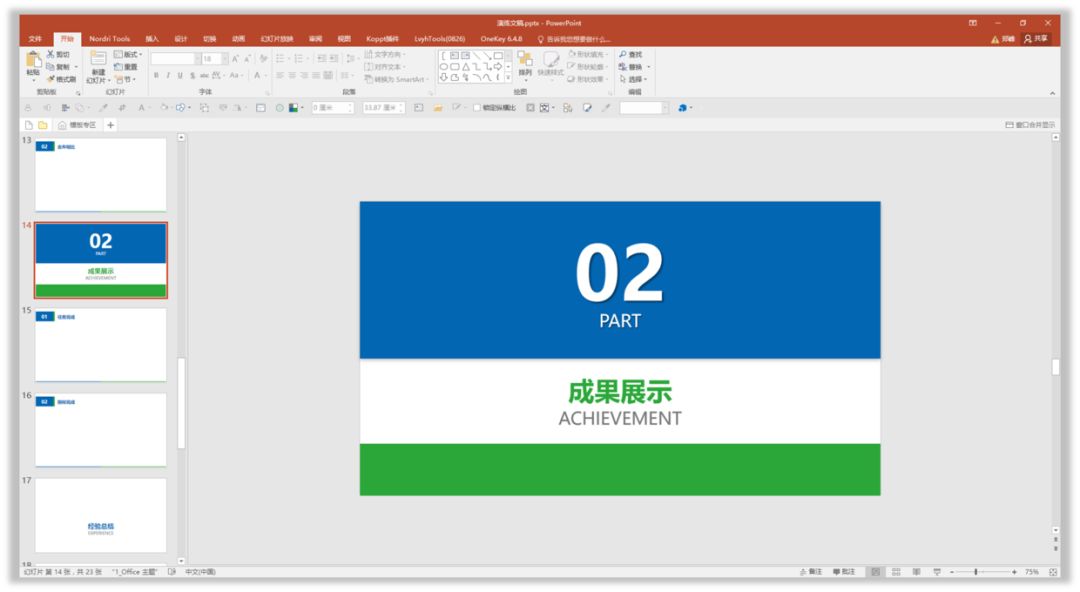Collapse the ribbon with chevron arrow
The height and width of the screenshot is (592, 1080).
coord(1052,93)
